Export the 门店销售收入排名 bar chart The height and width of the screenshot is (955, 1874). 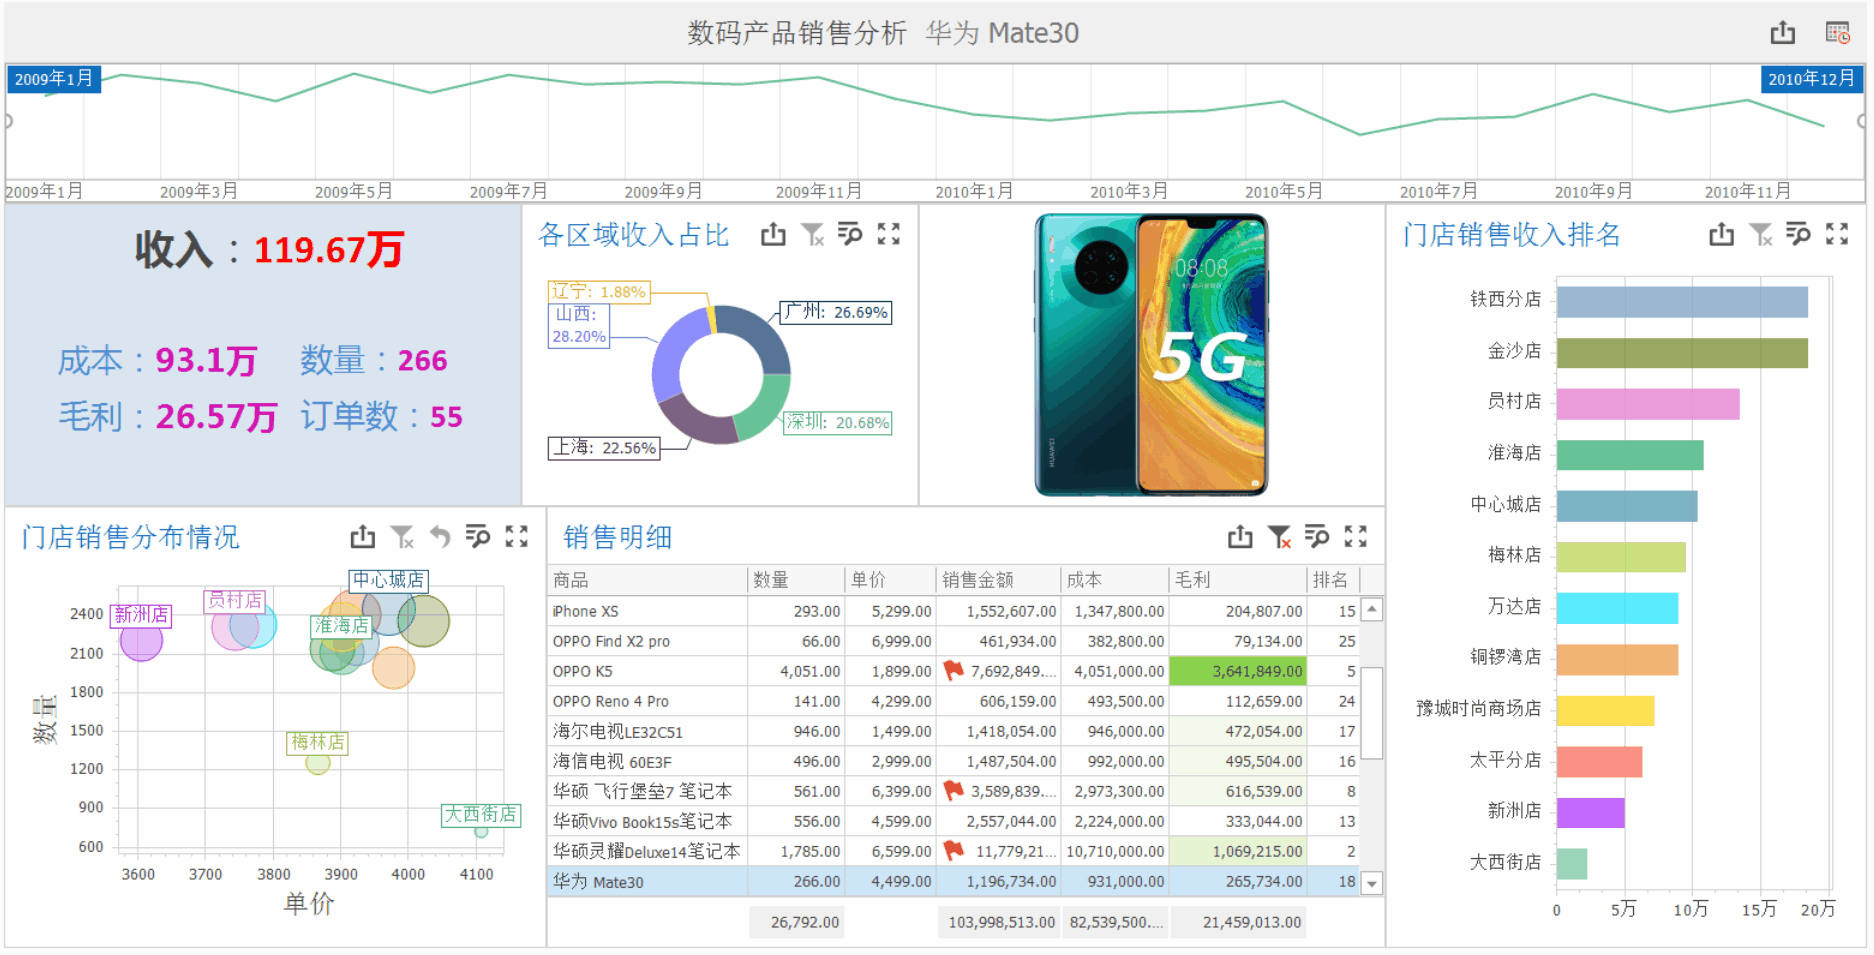1721,234
